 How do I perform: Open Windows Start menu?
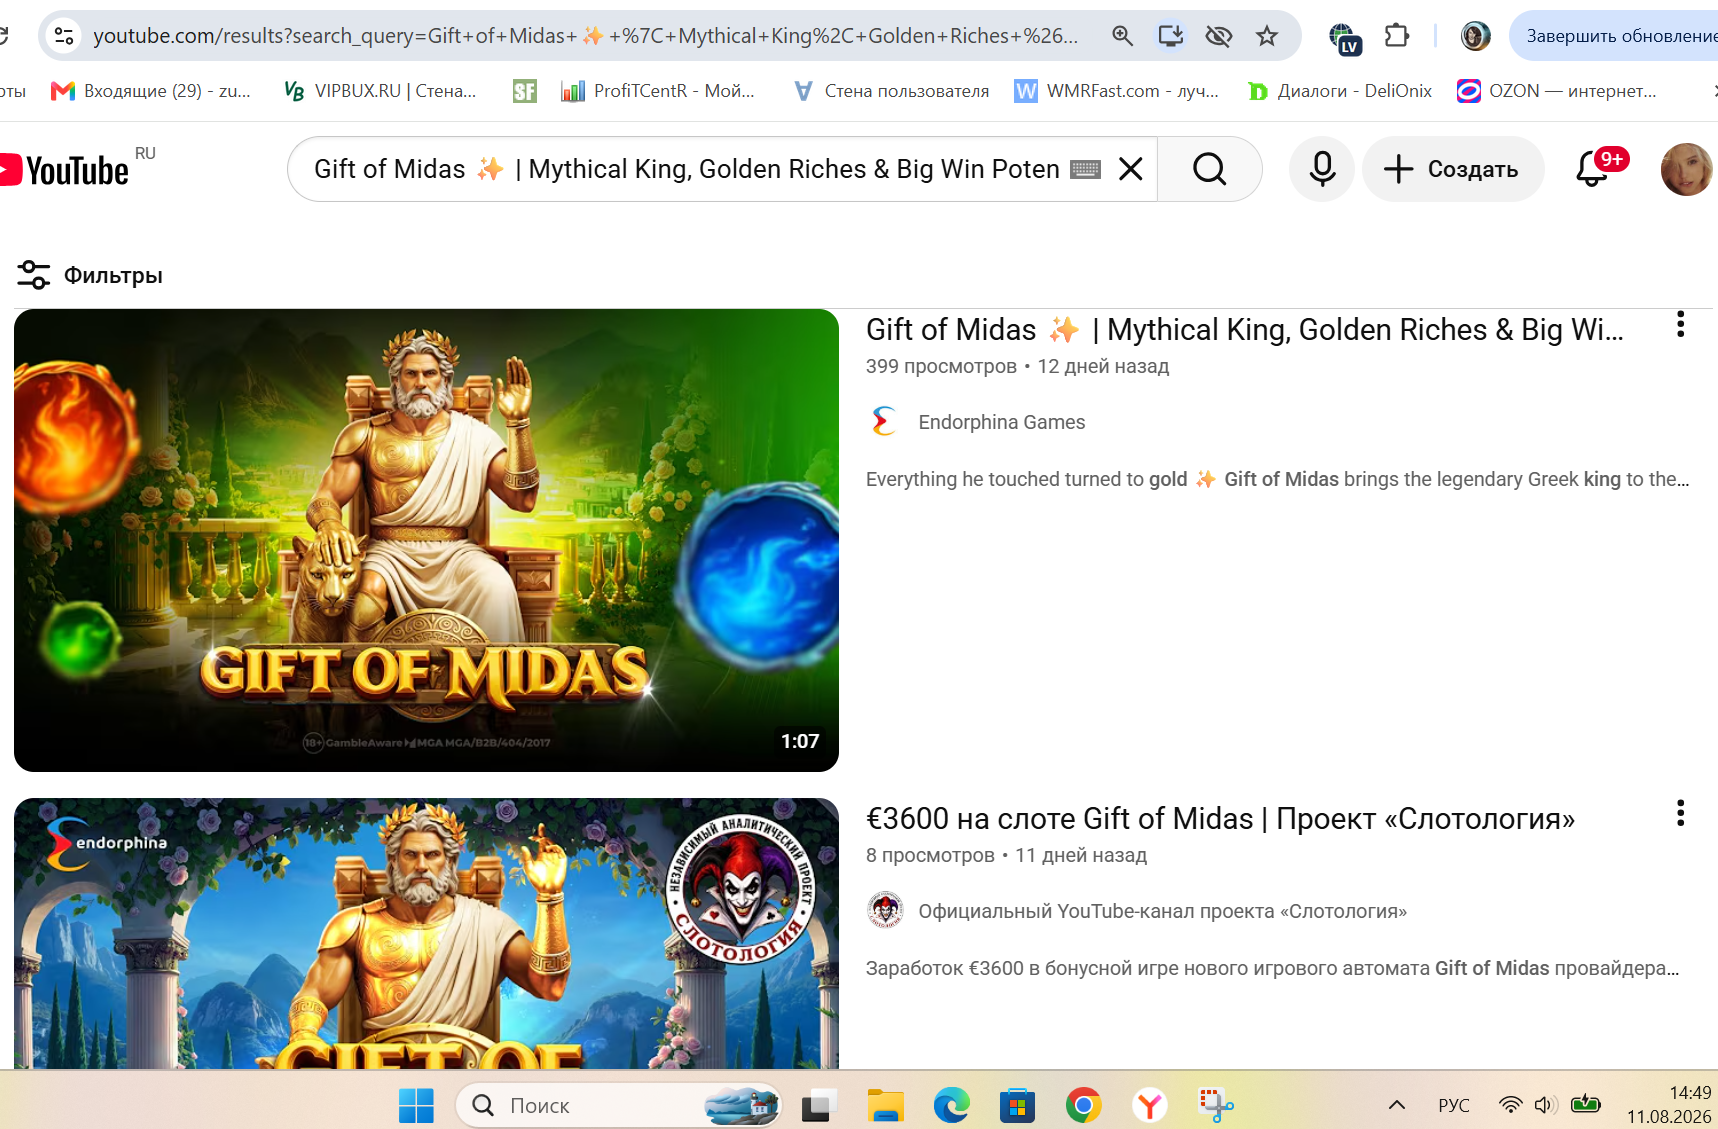(416, 1105)
